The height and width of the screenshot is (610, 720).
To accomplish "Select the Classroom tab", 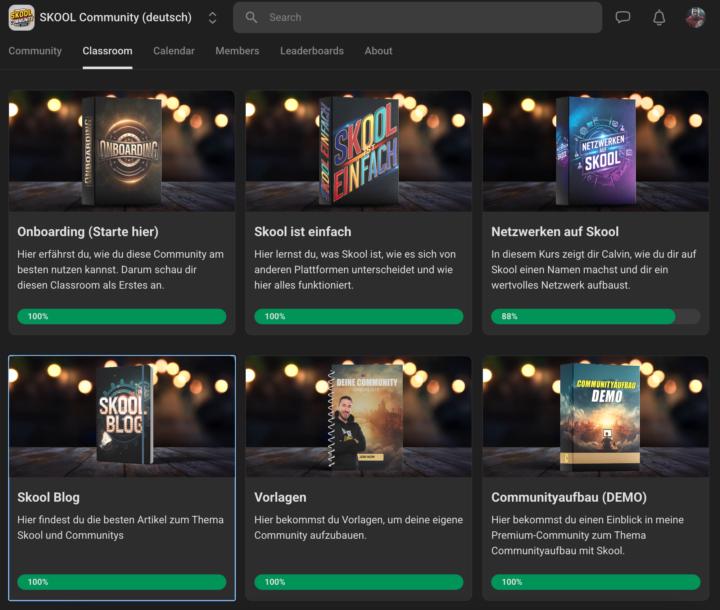I will (x=107, y=51).
